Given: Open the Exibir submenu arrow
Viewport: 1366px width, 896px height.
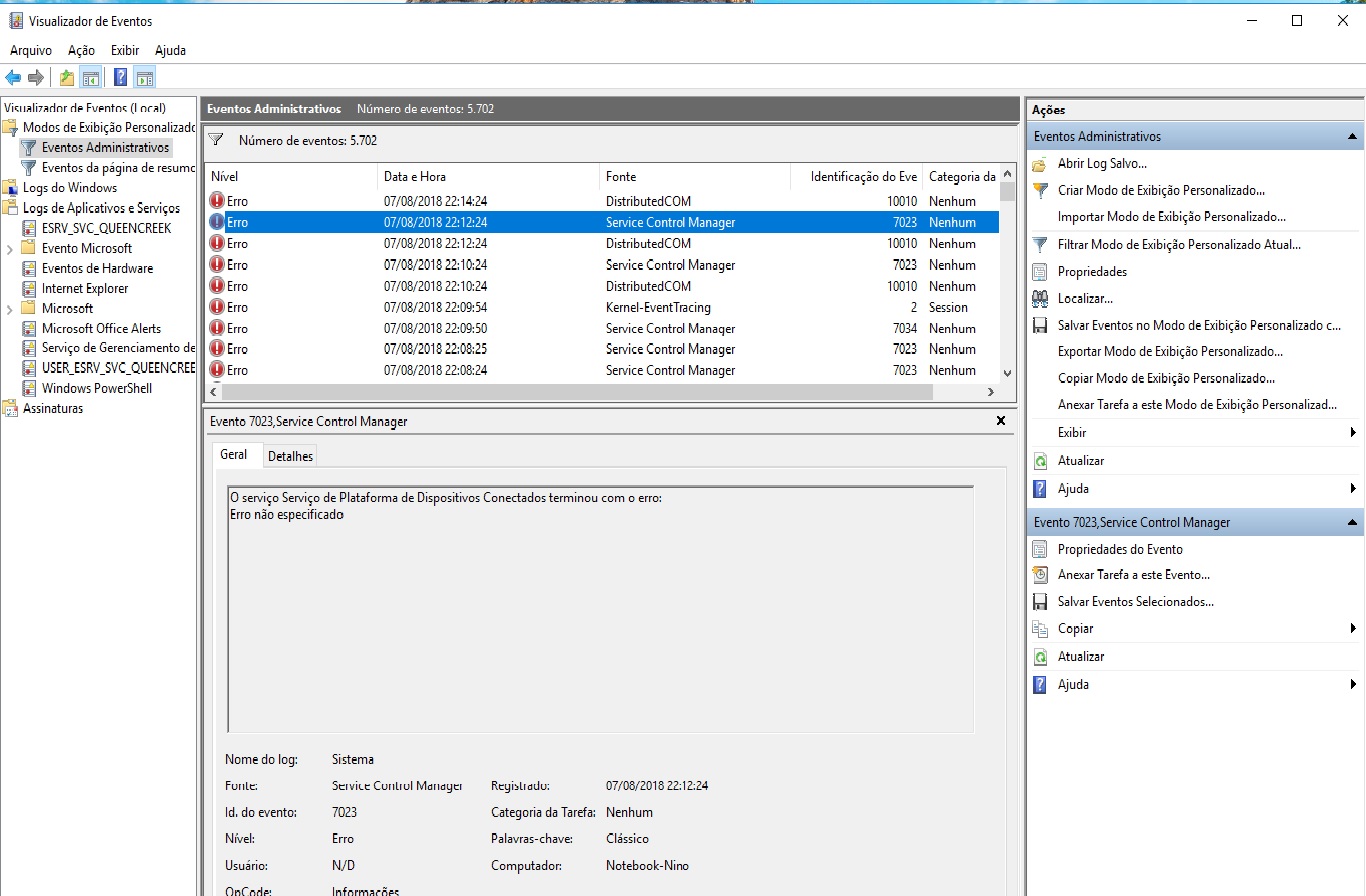Looking at the screenshot, I should click(x=1353, y=433).
